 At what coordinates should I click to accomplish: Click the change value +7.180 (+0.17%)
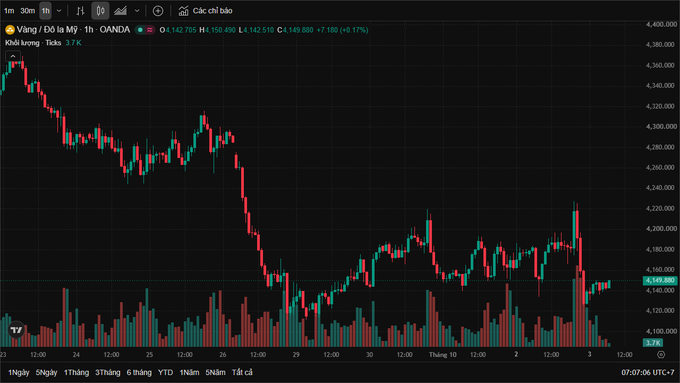[342, 30]
